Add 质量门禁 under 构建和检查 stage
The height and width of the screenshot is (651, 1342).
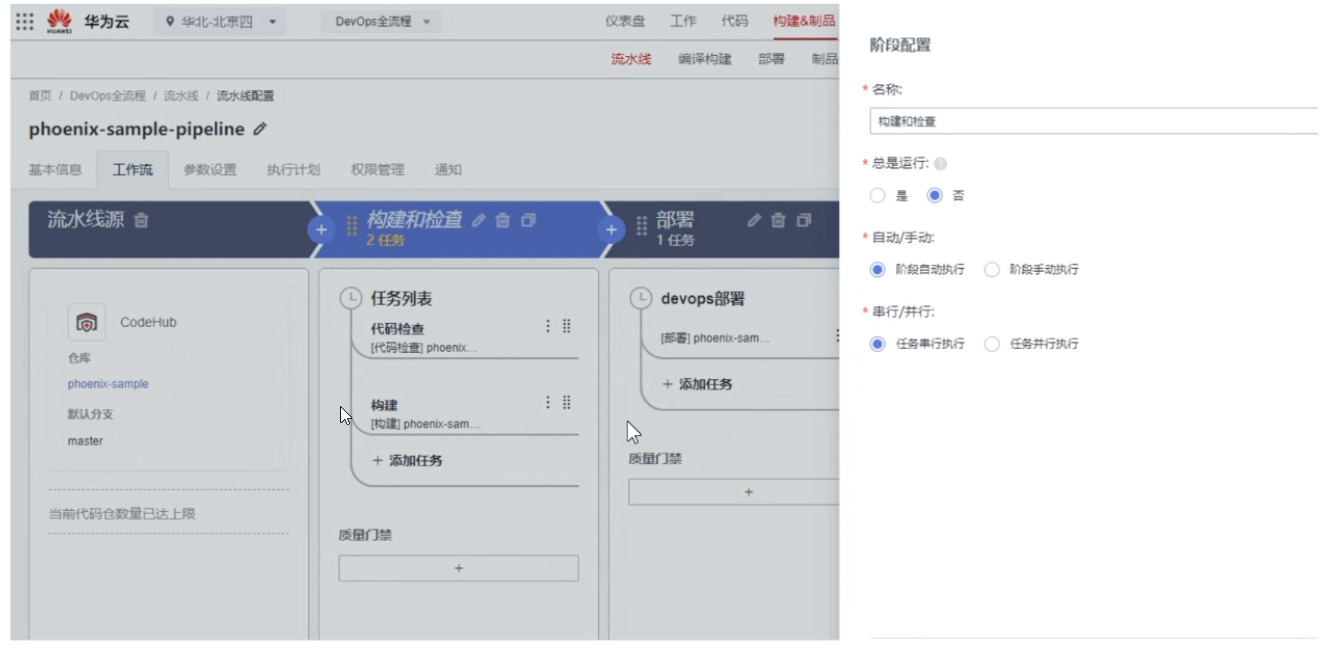tap(459, 568)
